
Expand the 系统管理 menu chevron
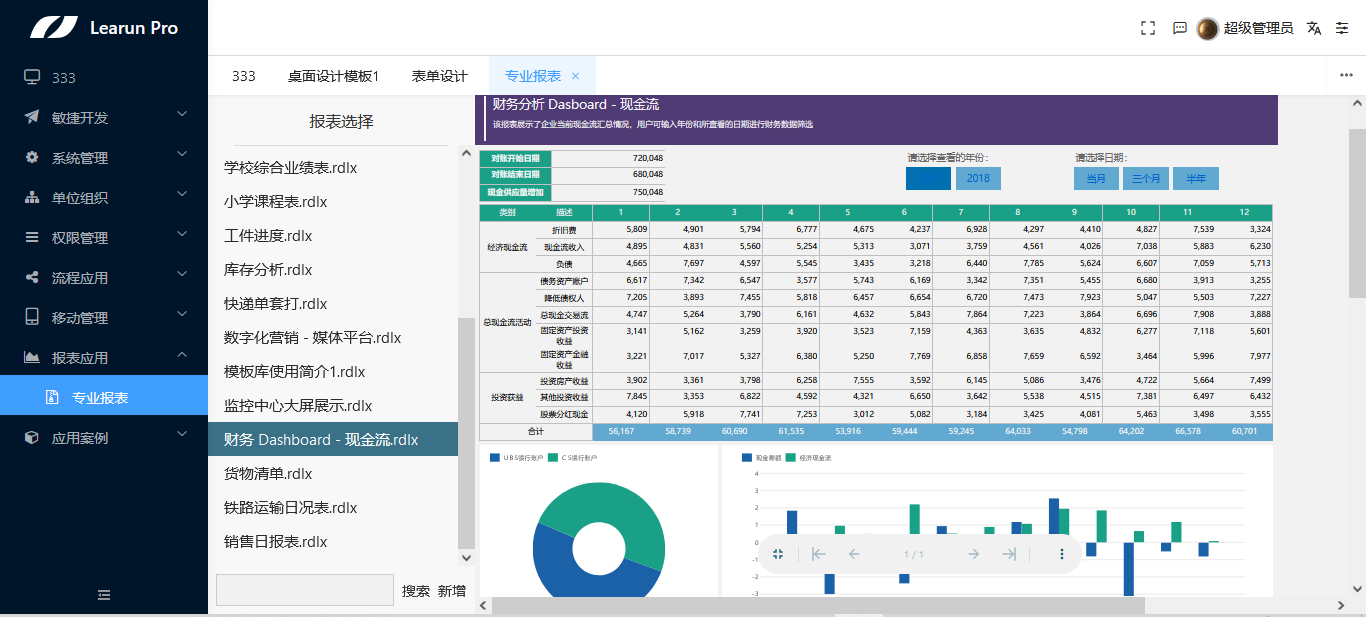click(x=182, y=154)
